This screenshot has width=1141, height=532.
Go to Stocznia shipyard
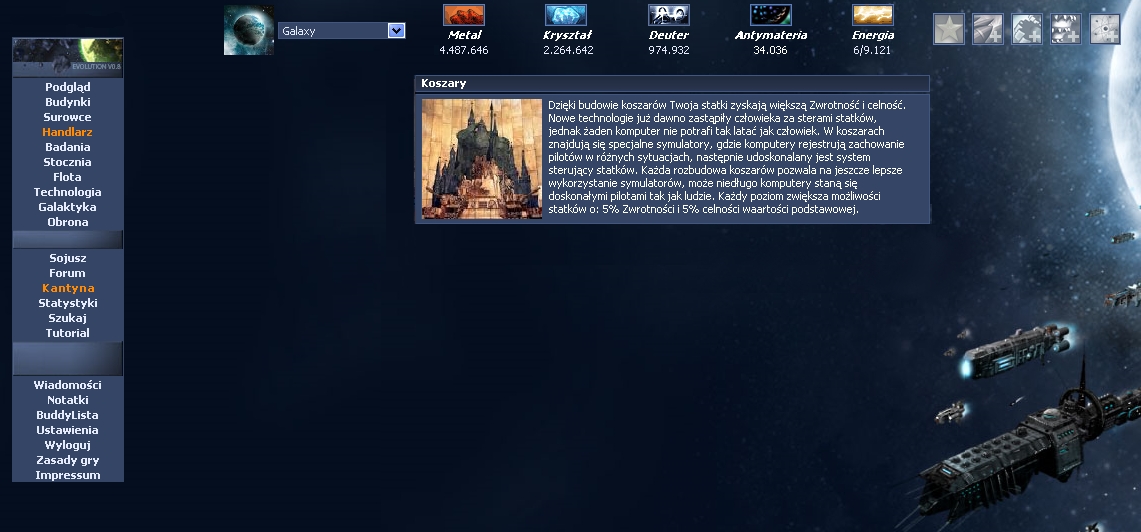pyautogui.click(x=68, y=162)
